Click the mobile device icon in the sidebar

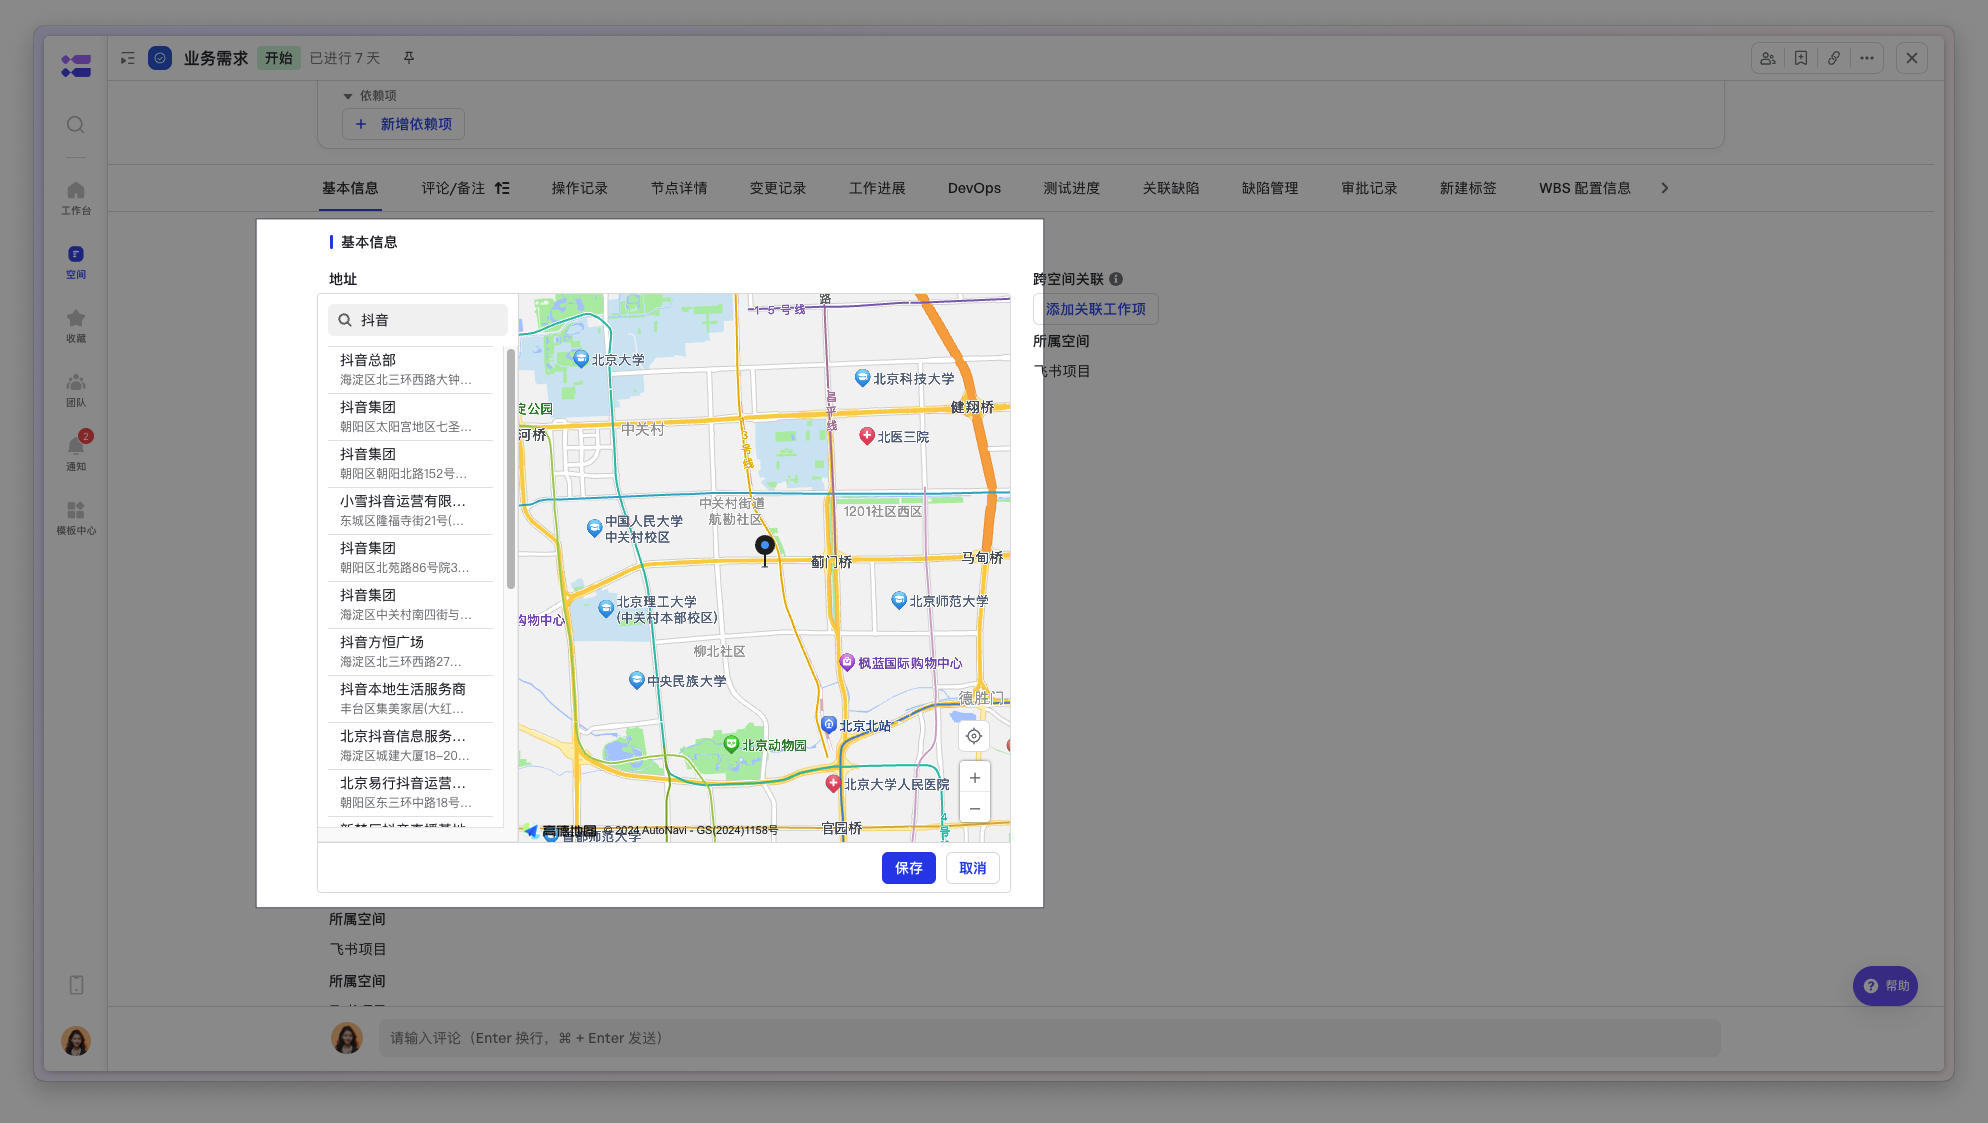tap(76, 985)
